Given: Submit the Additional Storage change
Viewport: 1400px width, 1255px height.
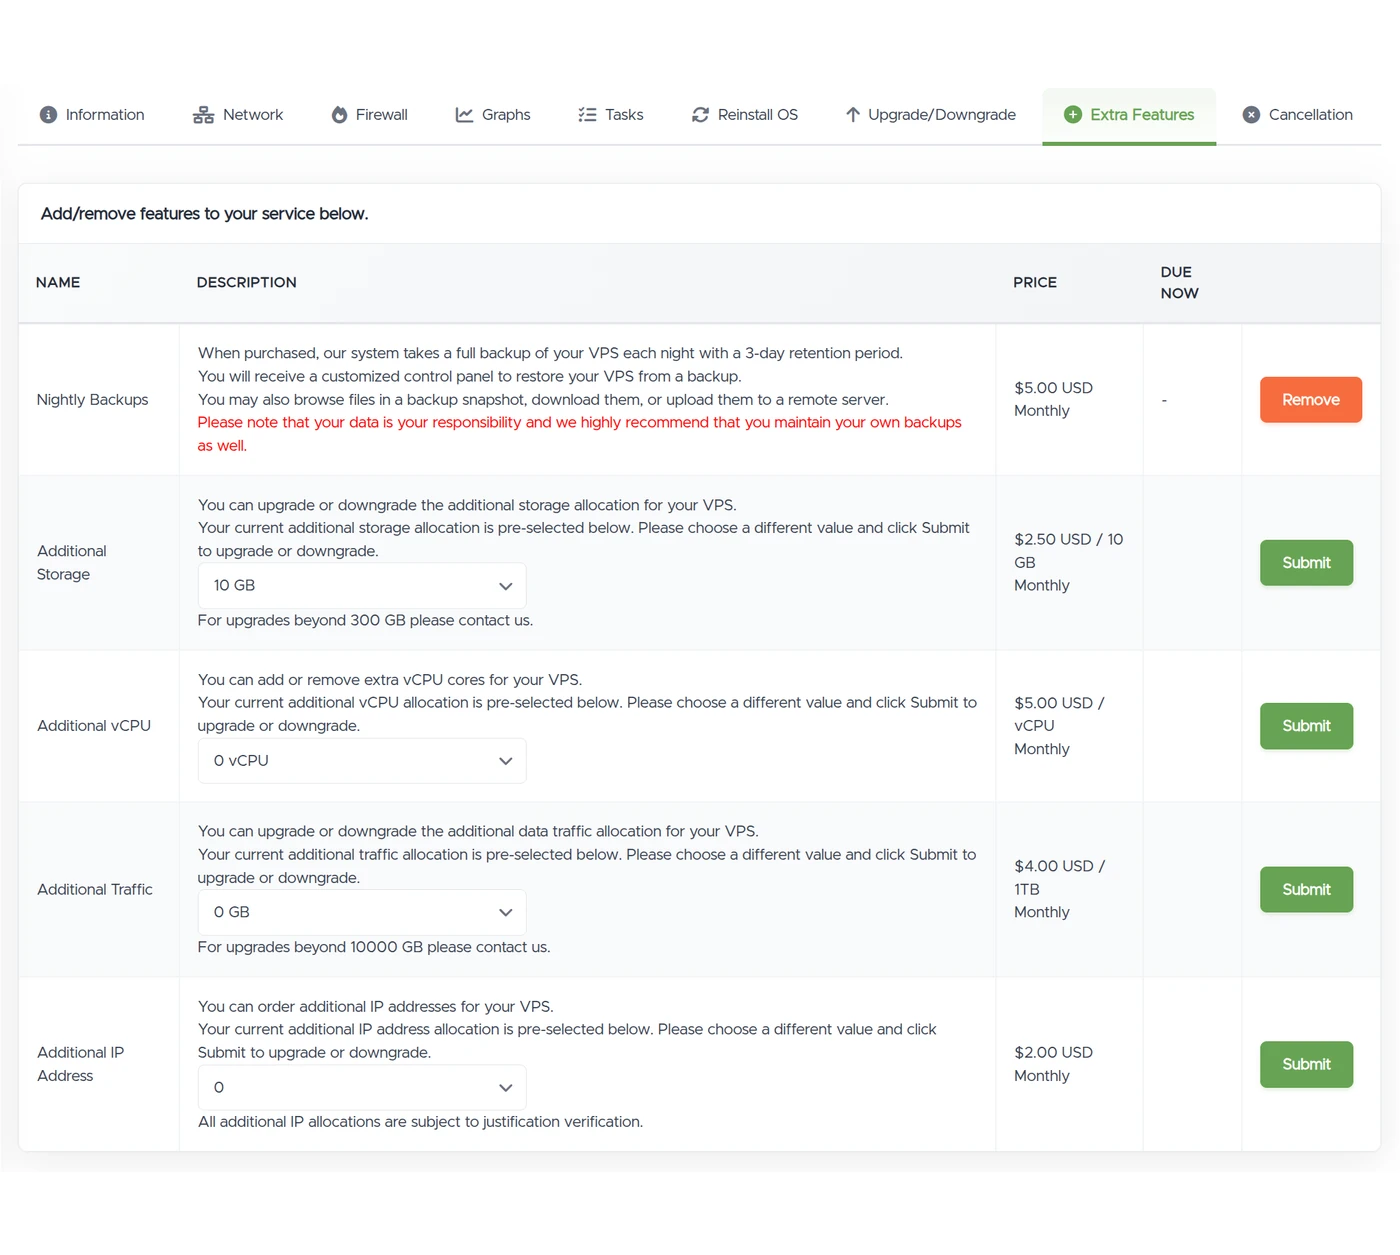Looking at the screenshot, I should (1306, 563).
